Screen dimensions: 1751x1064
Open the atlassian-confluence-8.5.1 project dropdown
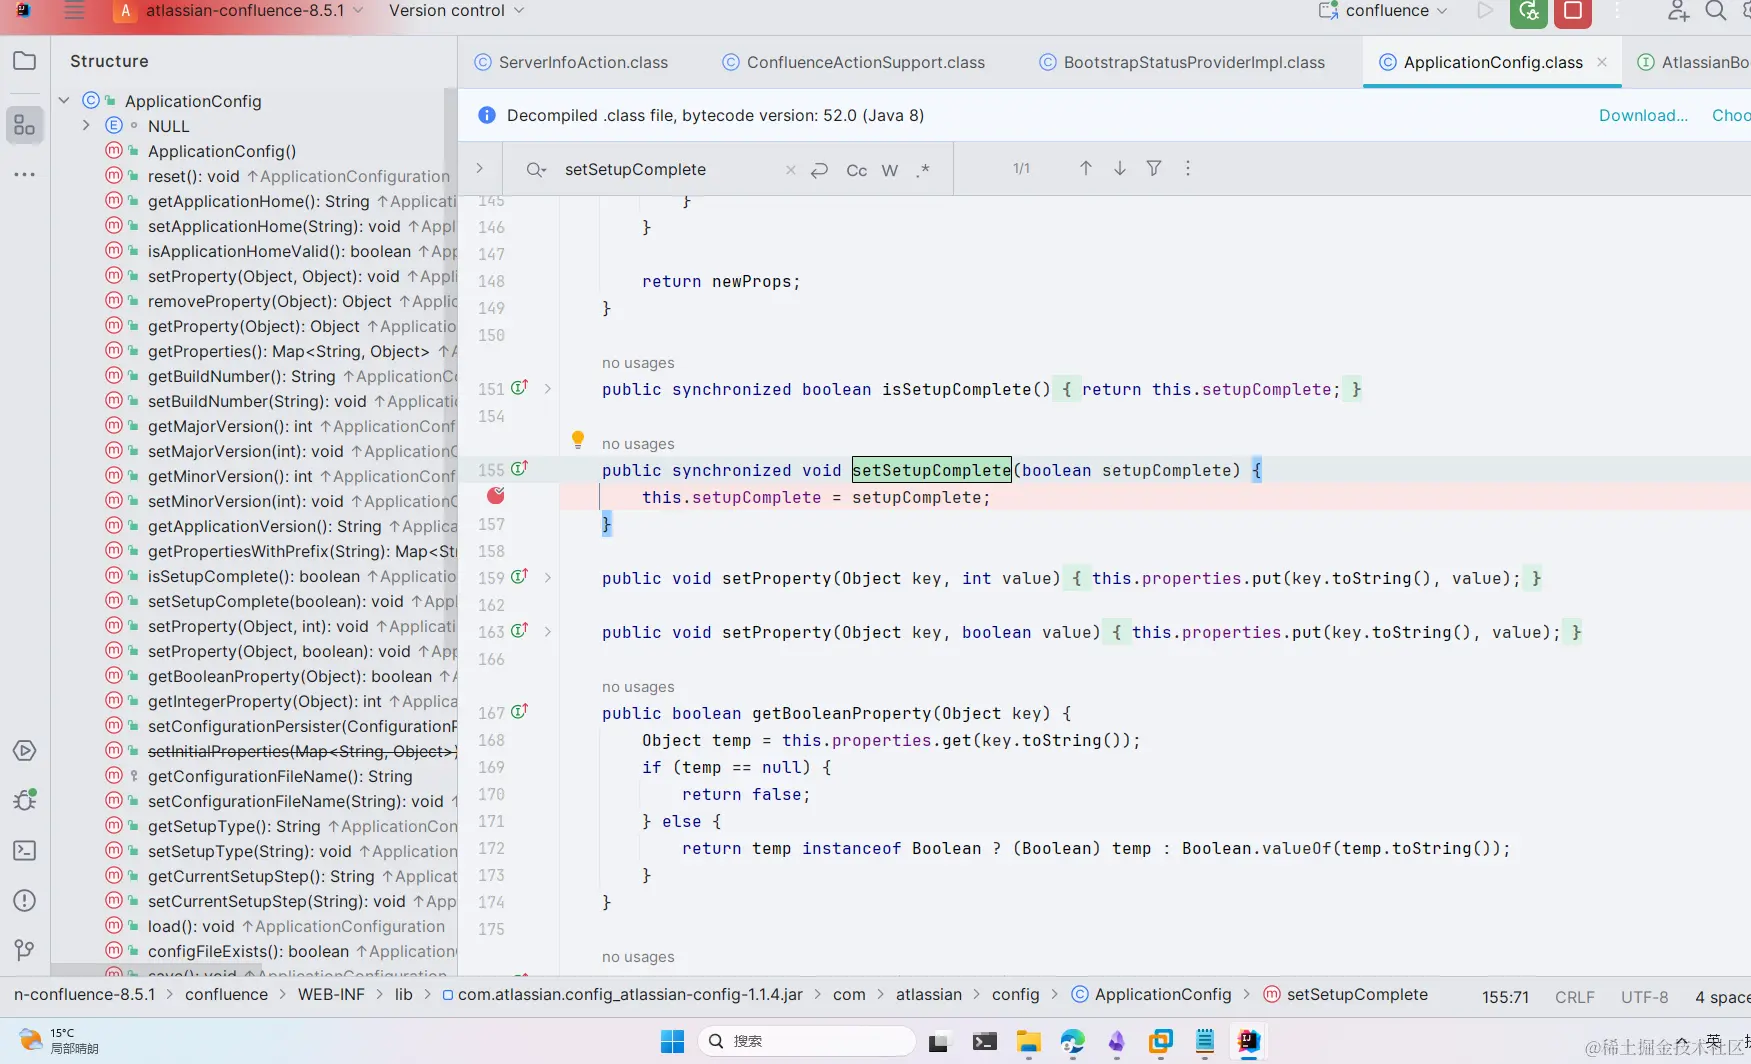tap(241, 11)
